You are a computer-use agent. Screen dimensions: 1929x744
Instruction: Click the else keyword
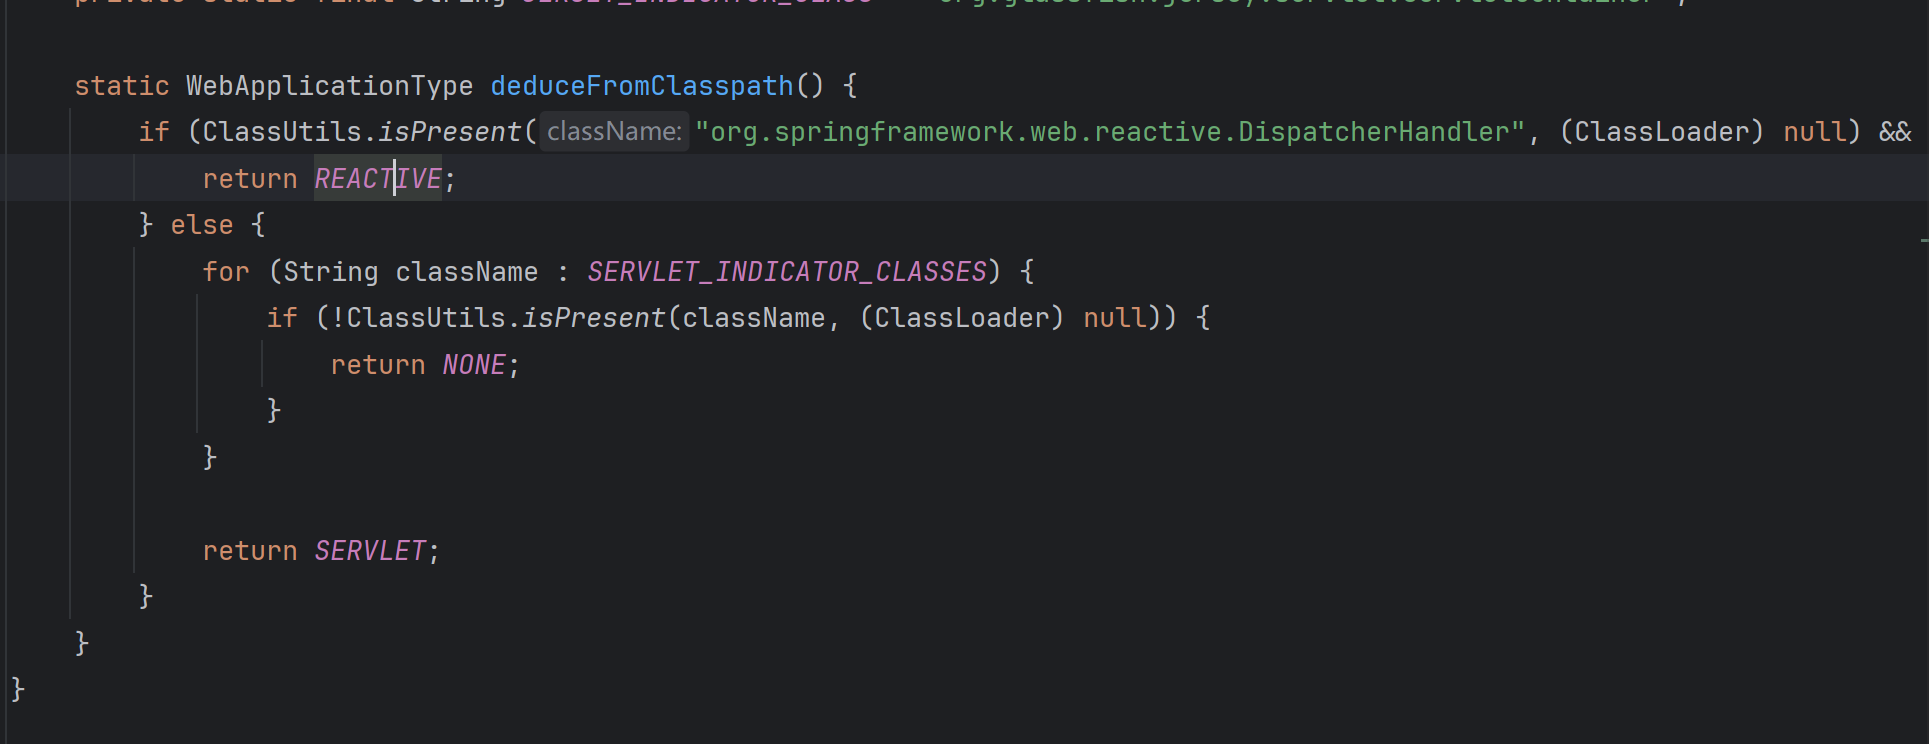(x=201, y=225)
